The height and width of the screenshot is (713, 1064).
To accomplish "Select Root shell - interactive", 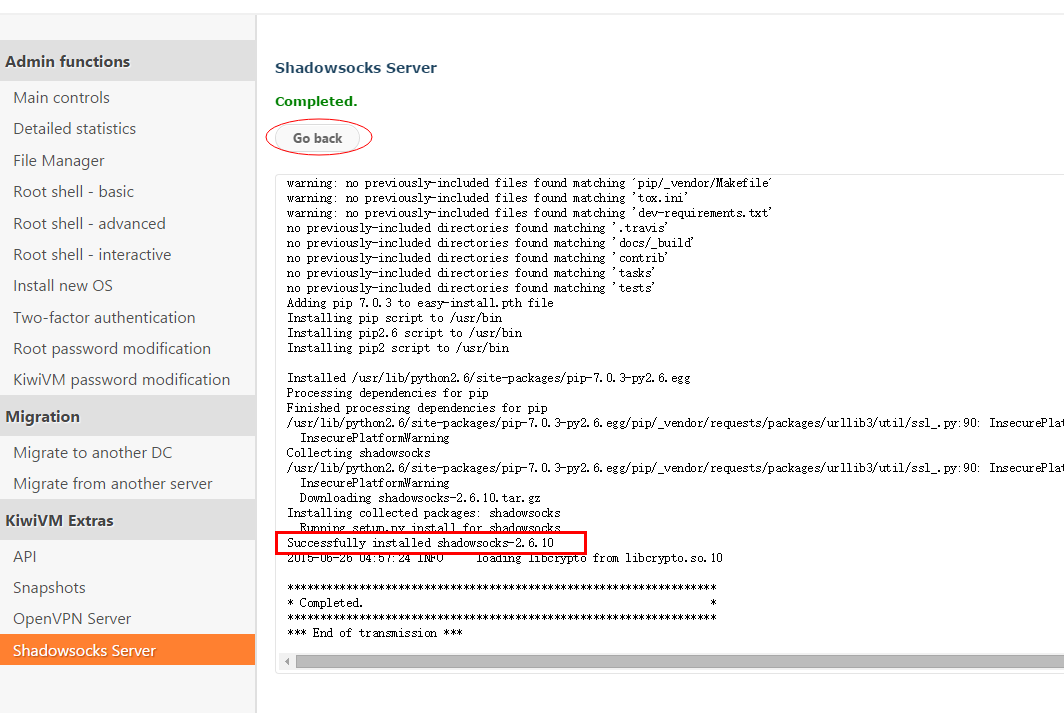I will [x=92, y=254].
